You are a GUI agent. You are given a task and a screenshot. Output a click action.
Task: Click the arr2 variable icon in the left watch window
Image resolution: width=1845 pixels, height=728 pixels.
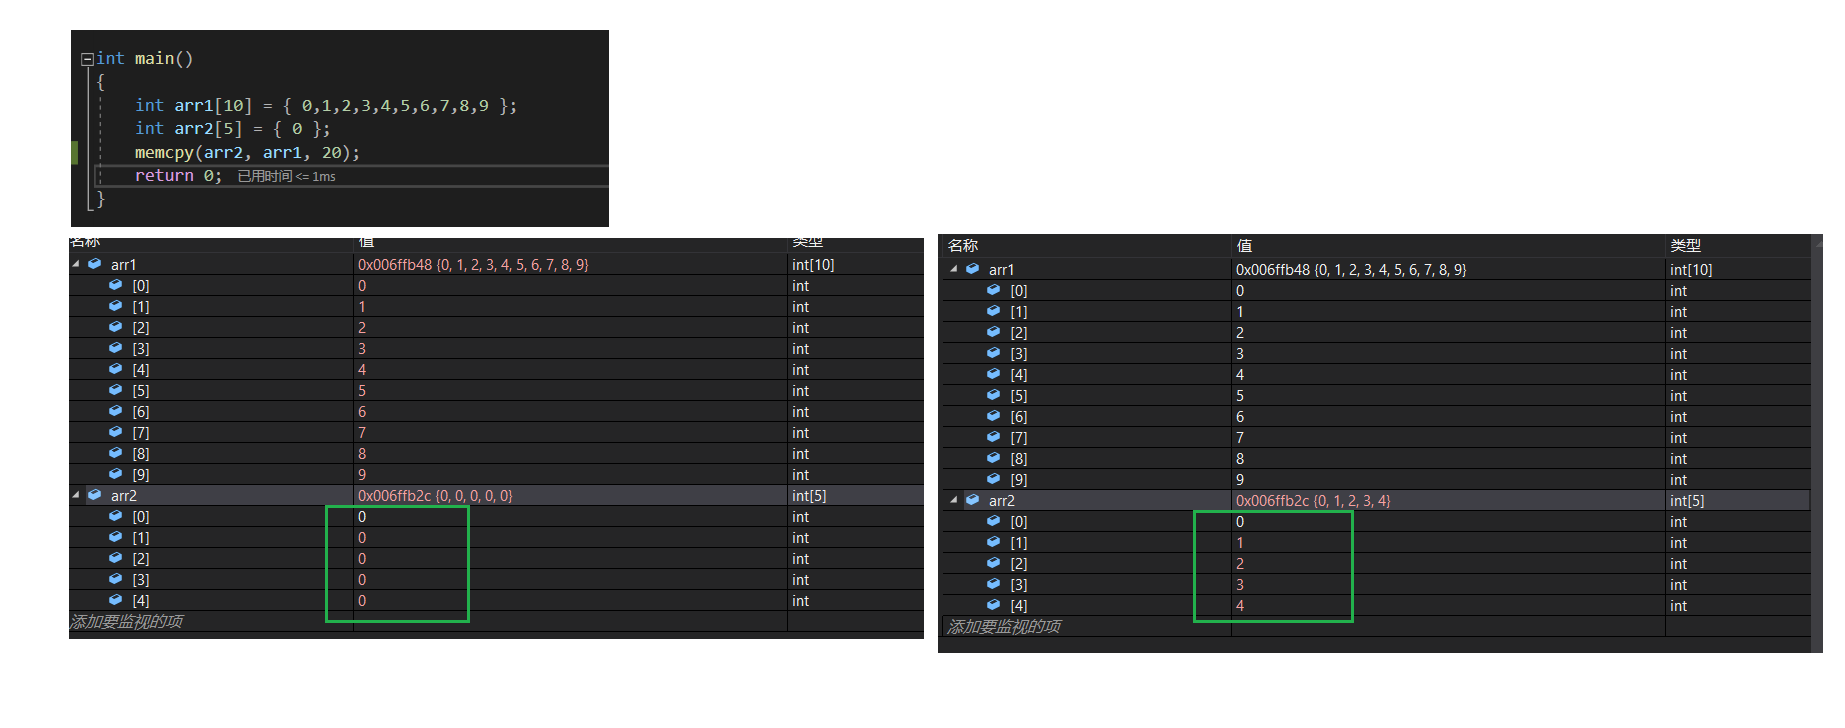point(95,495)
